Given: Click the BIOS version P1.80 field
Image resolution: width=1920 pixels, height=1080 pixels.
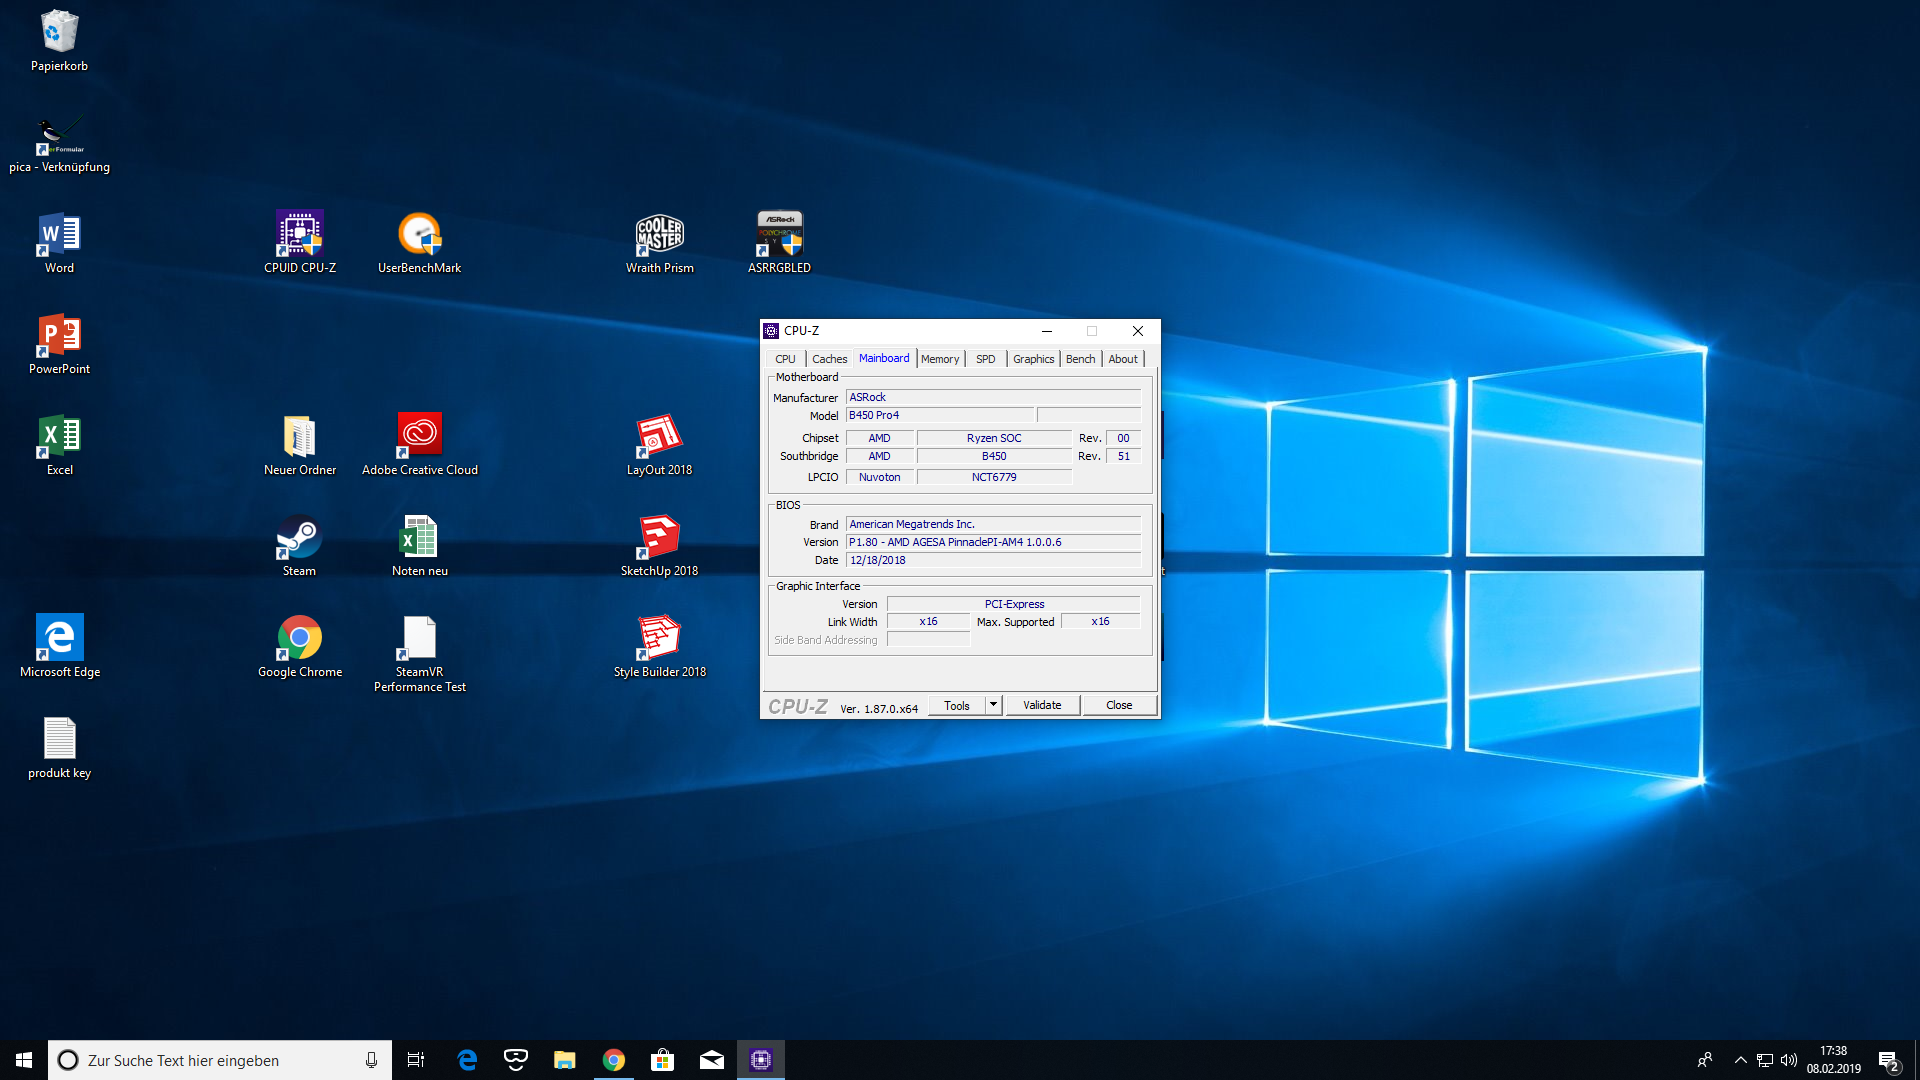Looking at the screenshot, I should 993,542.
